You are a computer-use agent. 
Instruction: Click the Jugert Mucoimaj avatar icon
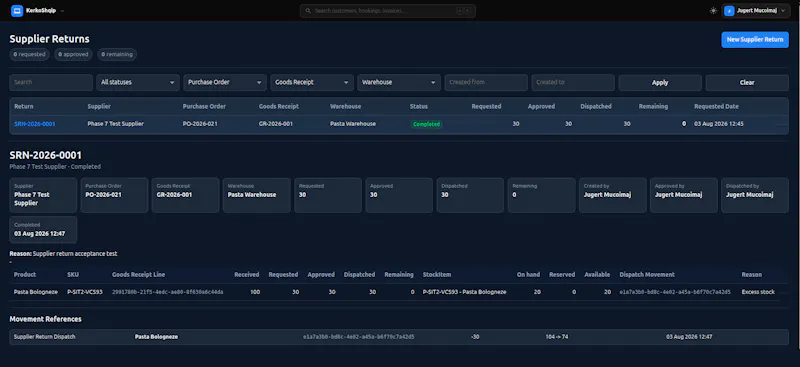tap(729, 11)
